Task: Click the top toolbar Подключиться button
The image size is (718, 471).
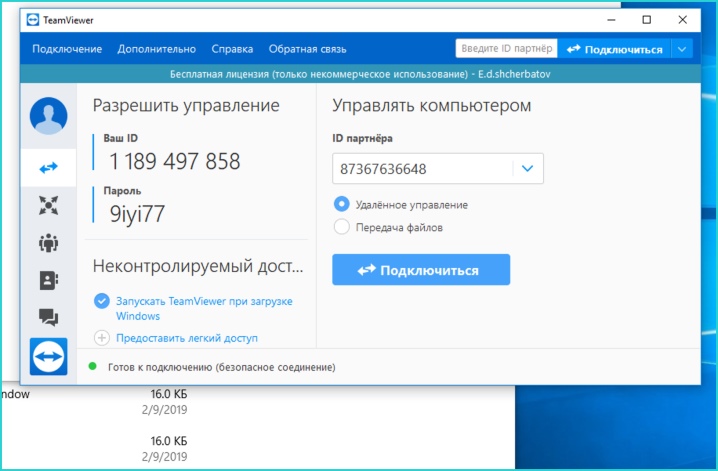Action: tap(615, 49)
